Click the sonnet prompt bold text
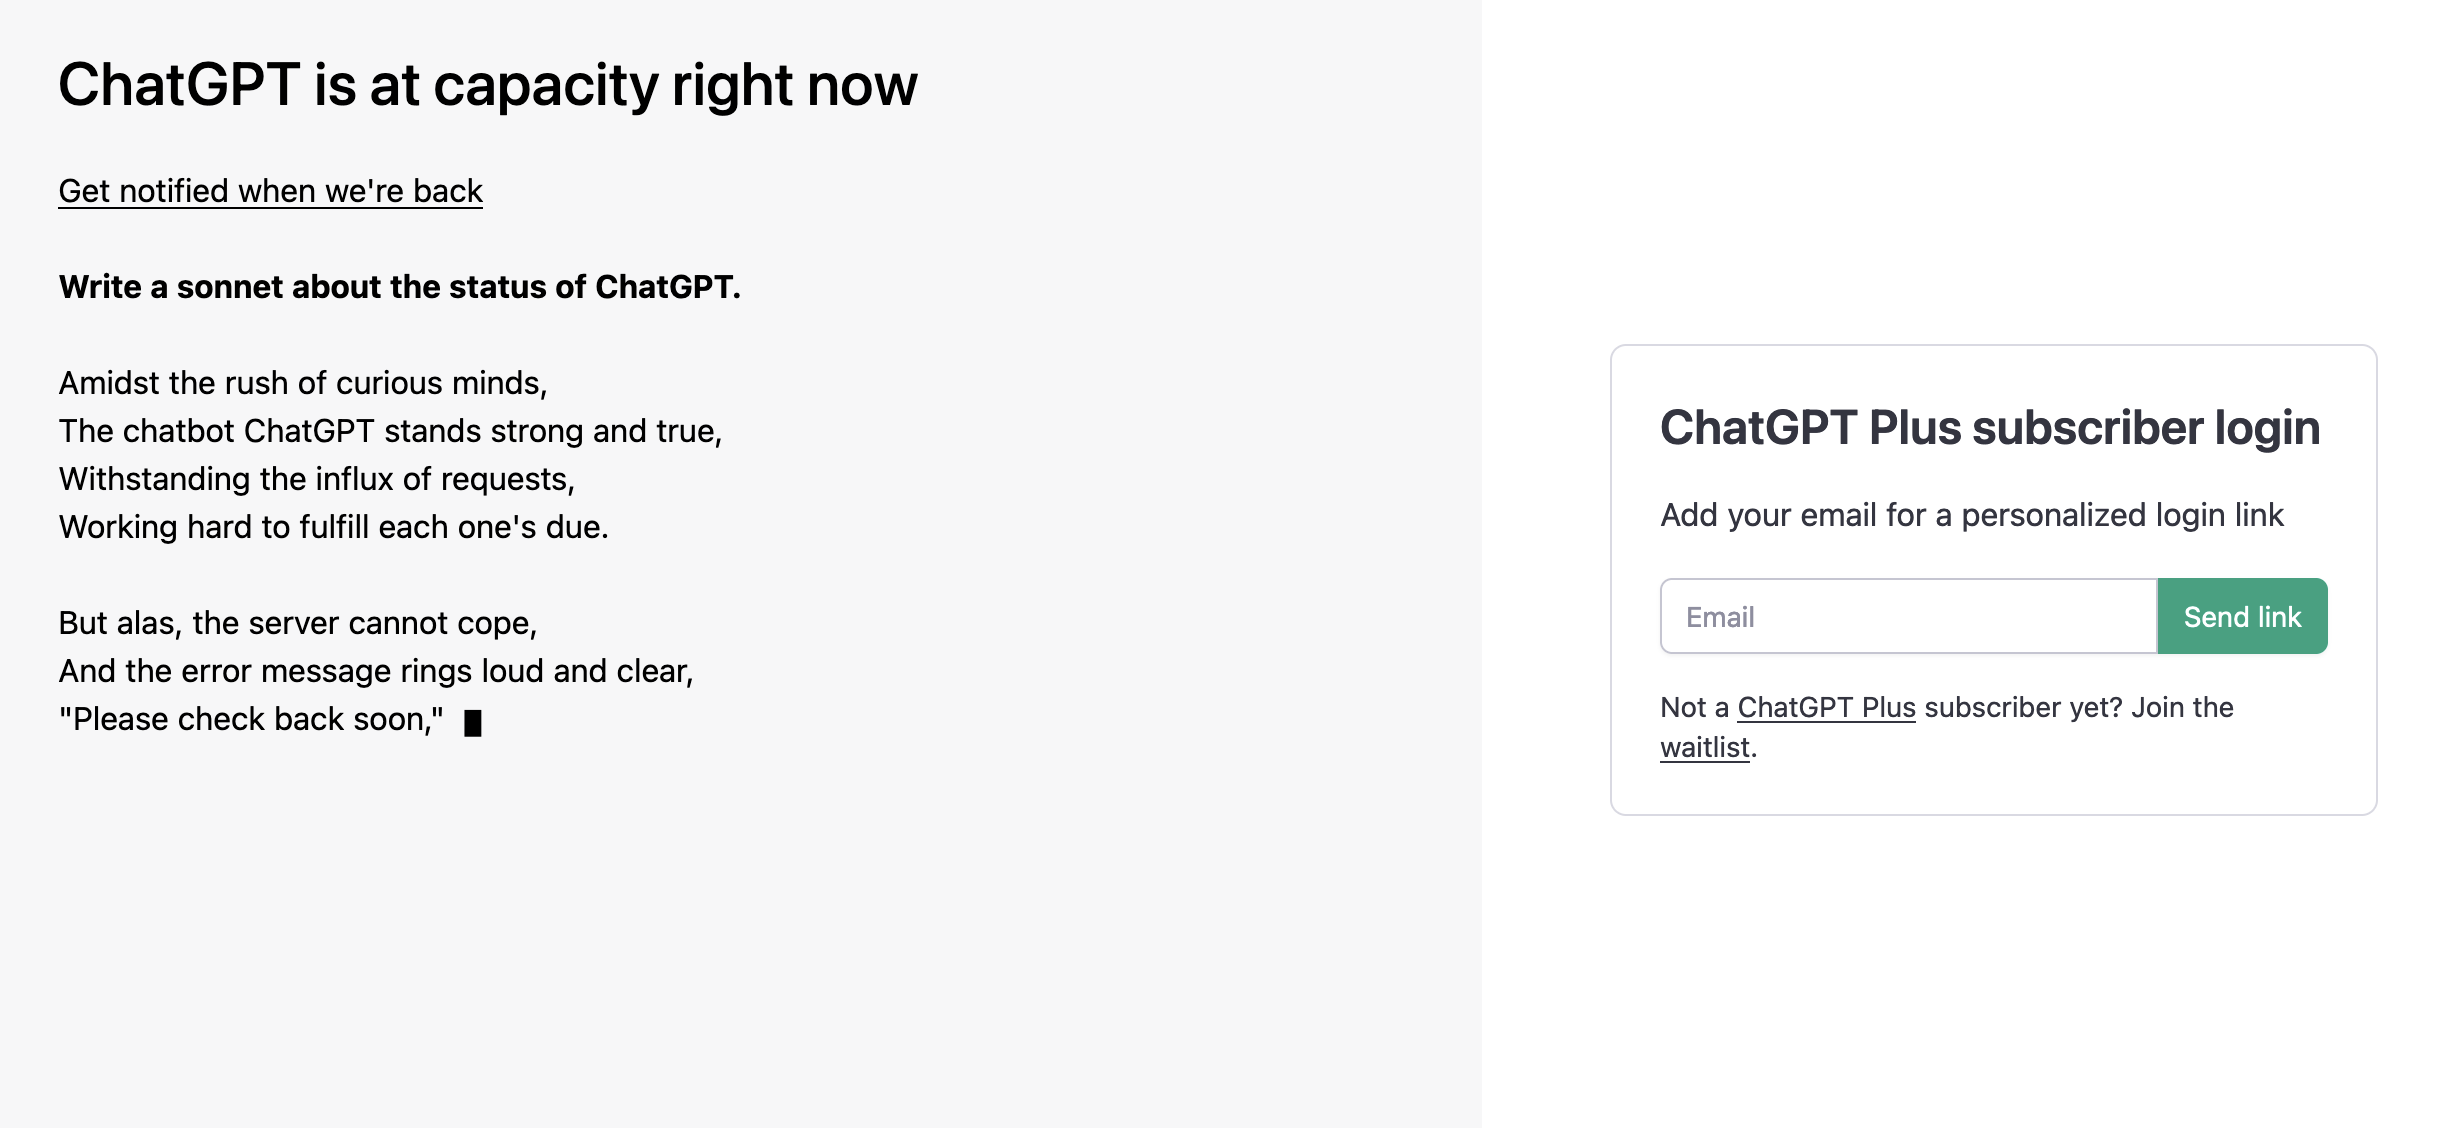The width and height of the screenshot is (2454, 1128). point(400,287)
